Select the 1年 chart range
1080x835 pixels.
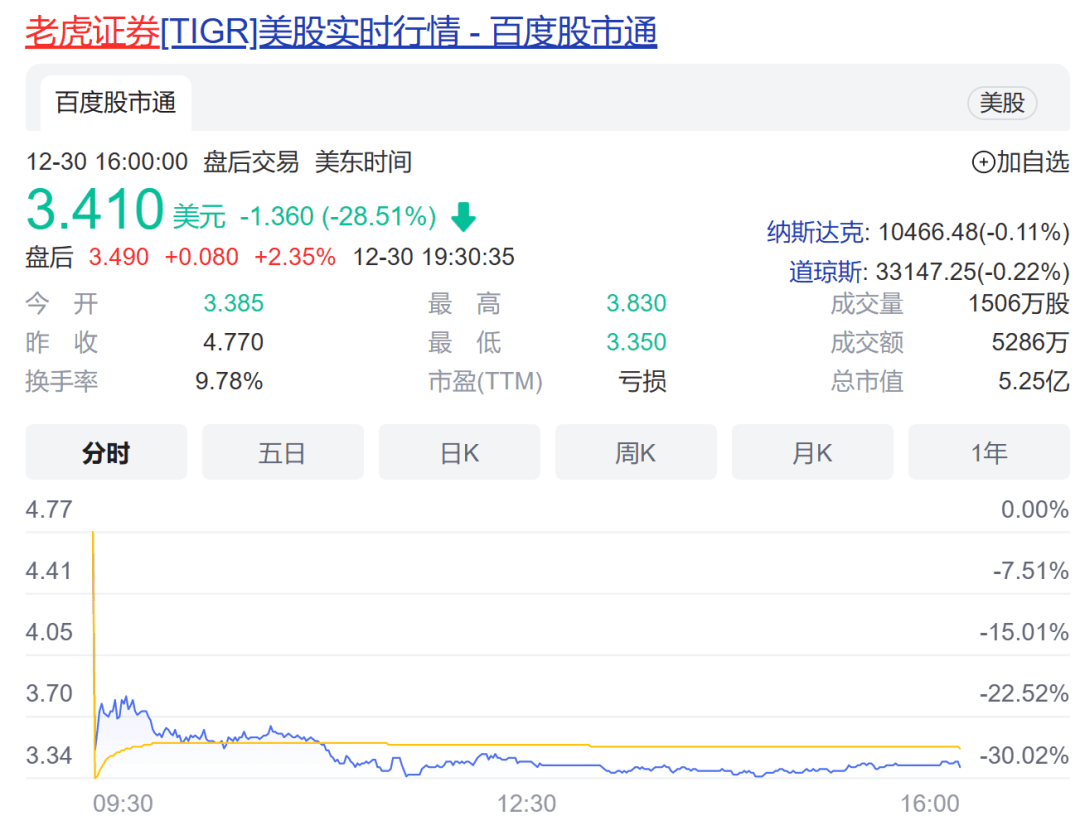click(988, 453)
